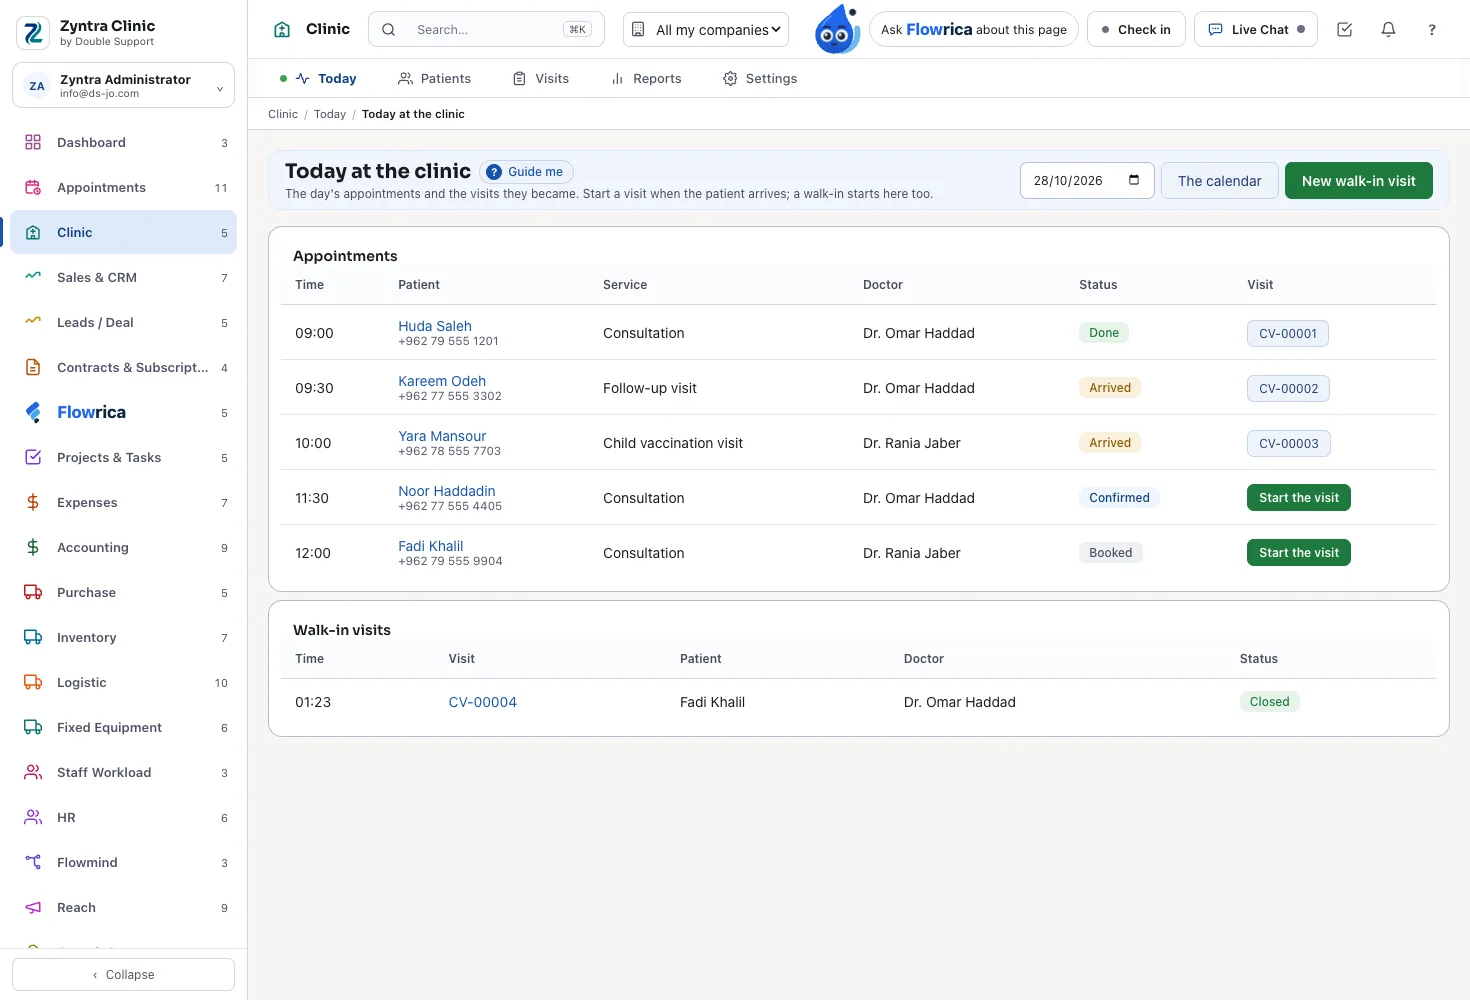The height and width of the screenshot is (1000, 1470).
Task: Open Sales & CRM module
Action: click(x=124, y=278)
